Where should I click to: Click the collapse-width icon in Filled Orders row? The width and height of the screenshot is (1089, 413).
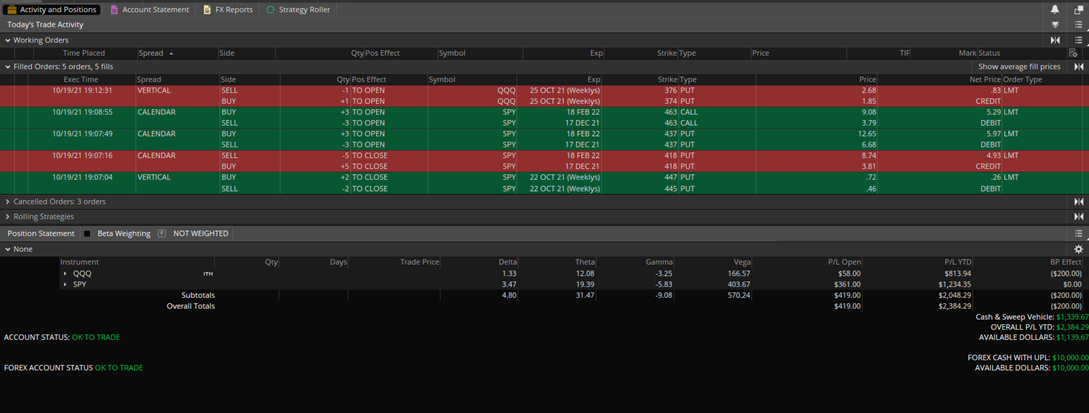[1078, 67]
